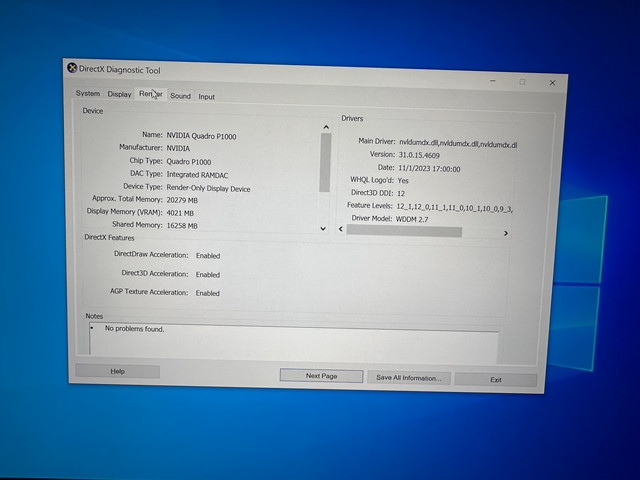Click Save All Information button

point(409,378)
